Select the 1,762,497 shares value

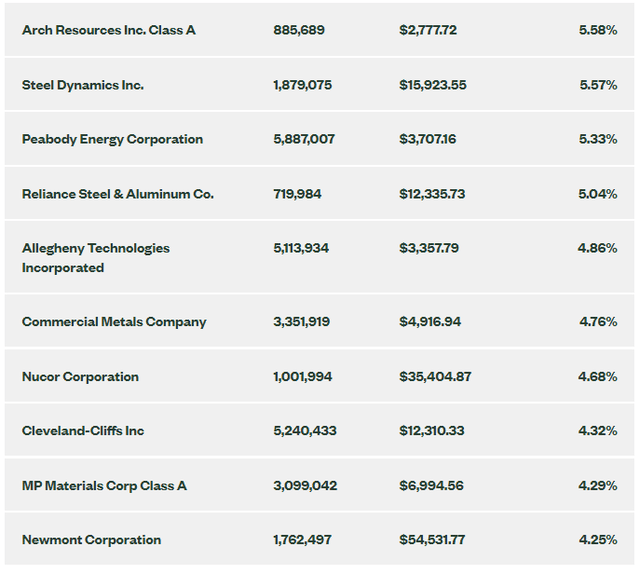click(x=302, y=540)
